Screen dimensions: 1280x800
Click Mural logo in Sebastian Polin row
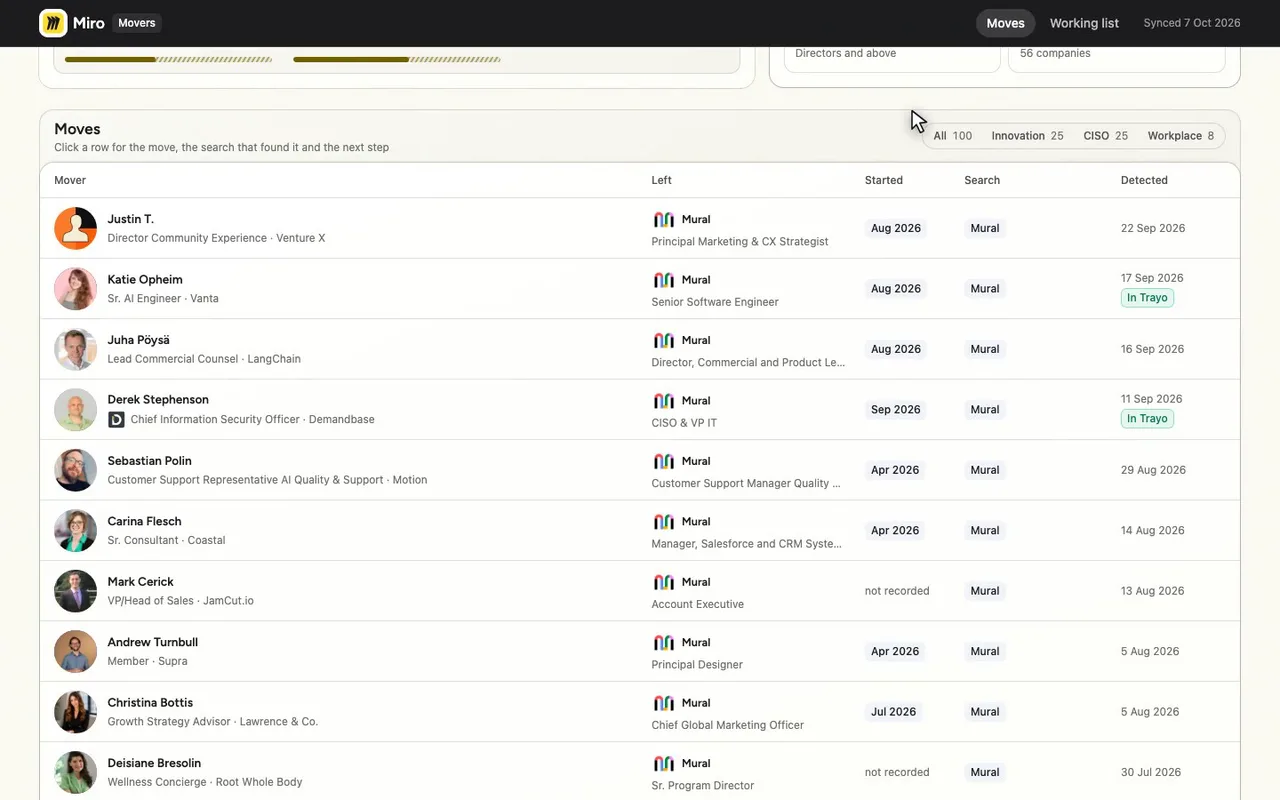[x=664, y=461]
